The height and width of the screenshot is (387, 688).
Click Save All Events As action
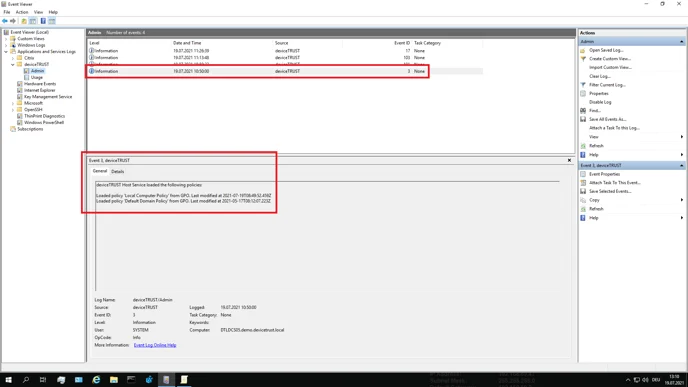(607, 119)
